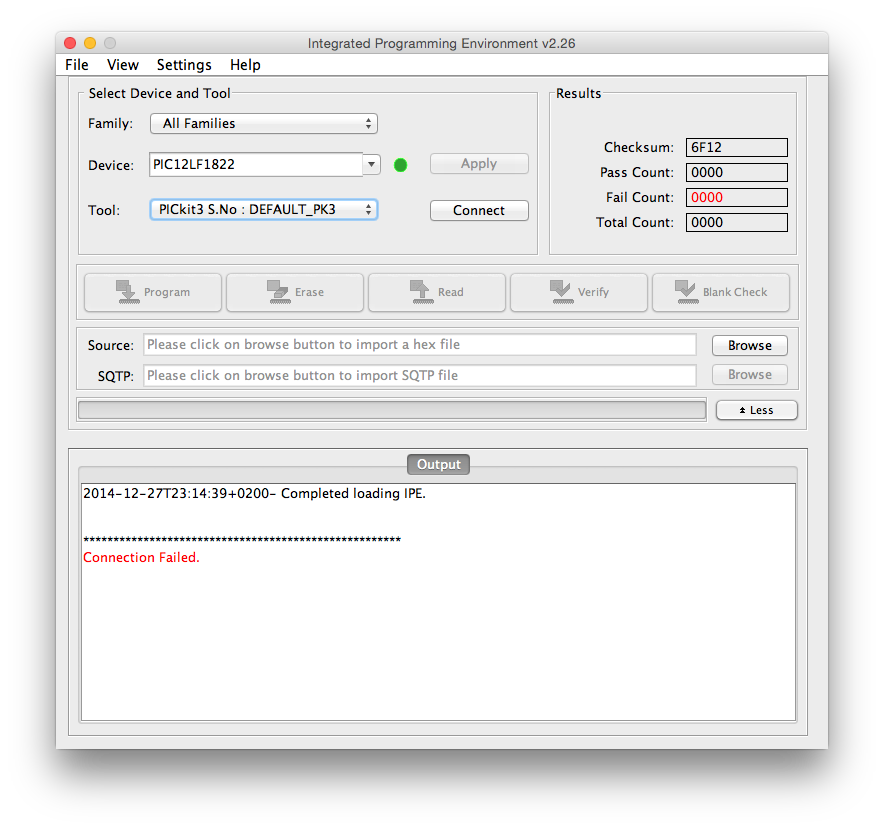The image size is (884, 829).
Task: Click the Read device icon button
Action: tap(437, 292)
